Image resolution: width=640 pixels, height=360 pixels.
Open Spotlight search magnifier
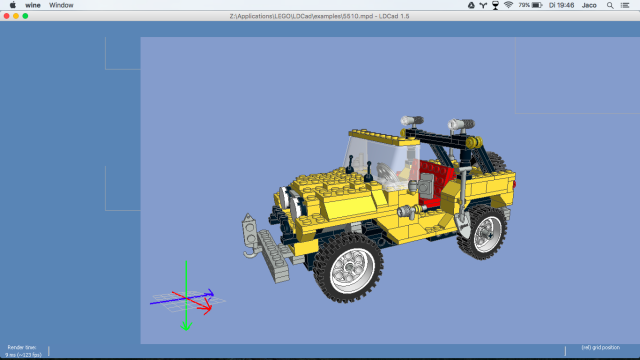(x=610, y=5)
